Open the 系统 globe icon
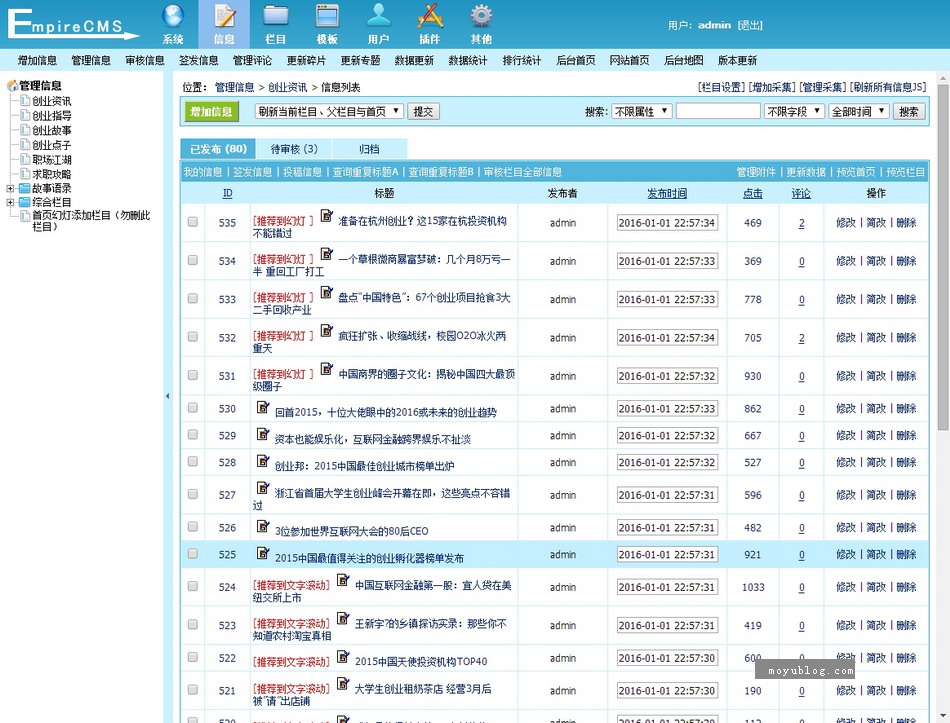950x723 pixels. pyautogui.click(x=173, y=16)
